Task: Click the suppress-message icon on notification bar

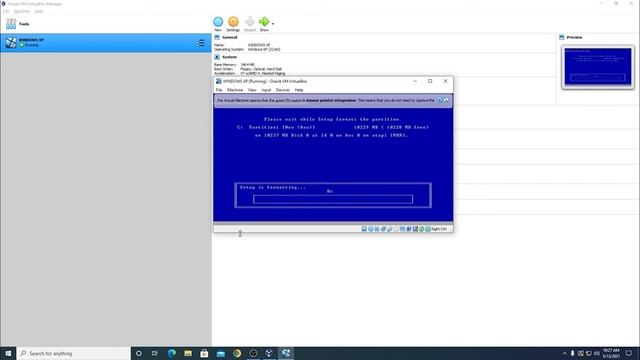Action: coord(446,100)
